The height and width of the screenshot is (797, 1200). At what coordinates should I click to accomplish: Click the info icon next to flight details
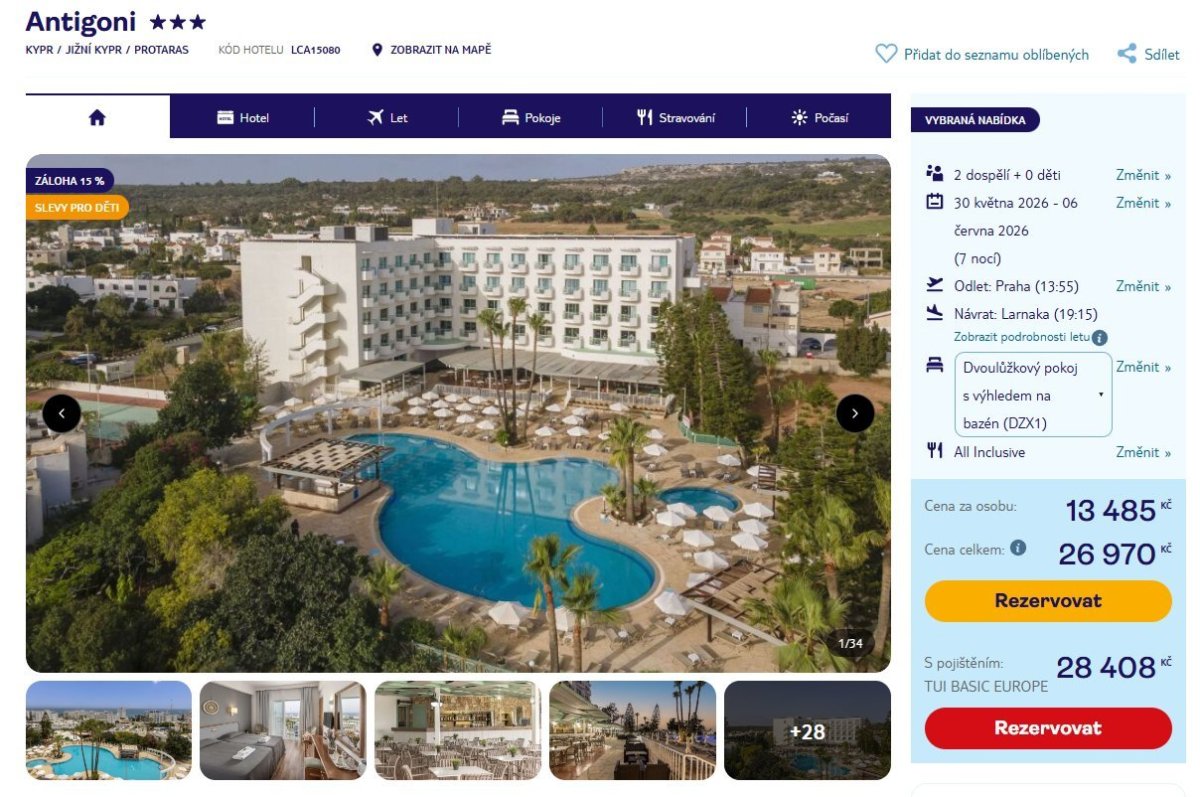[1100, 338]
